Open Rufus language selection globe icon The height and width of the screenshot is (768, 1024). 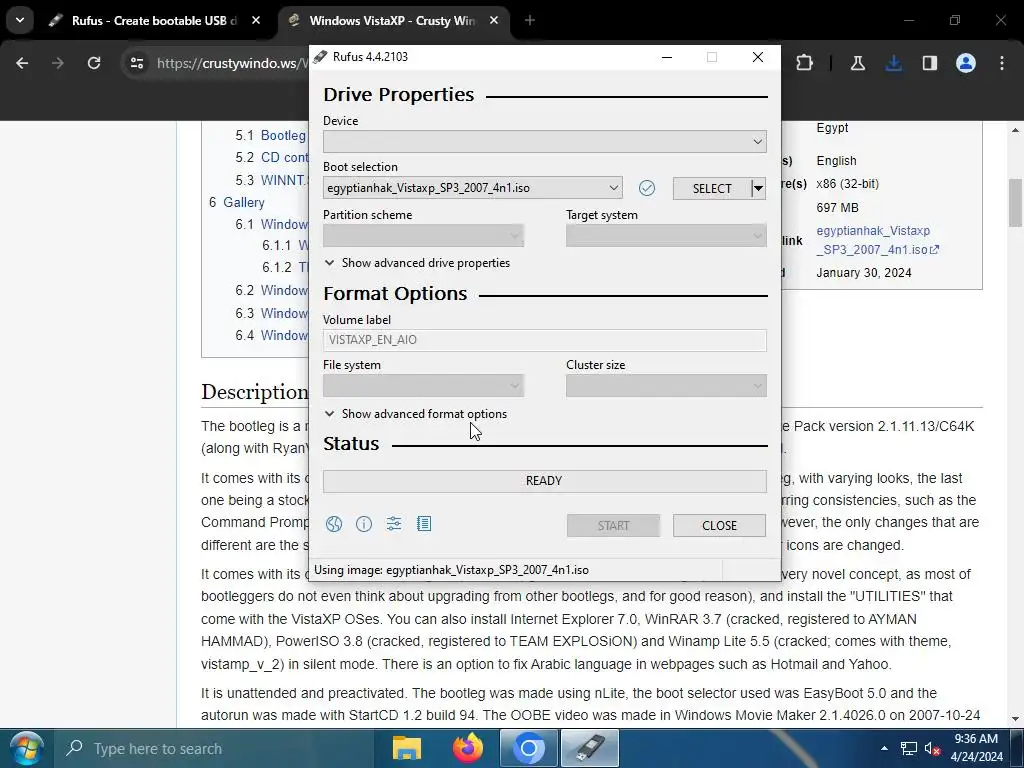[334, 524]
